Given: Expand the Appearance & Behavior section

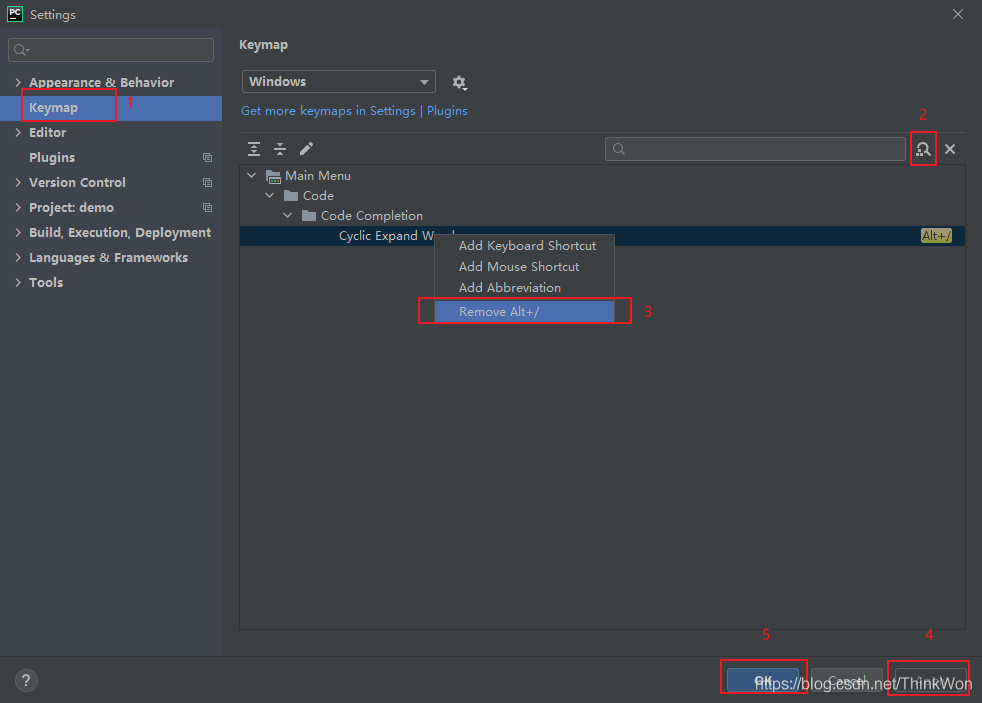Looking at the screenshot, I should tap(18, 83).
